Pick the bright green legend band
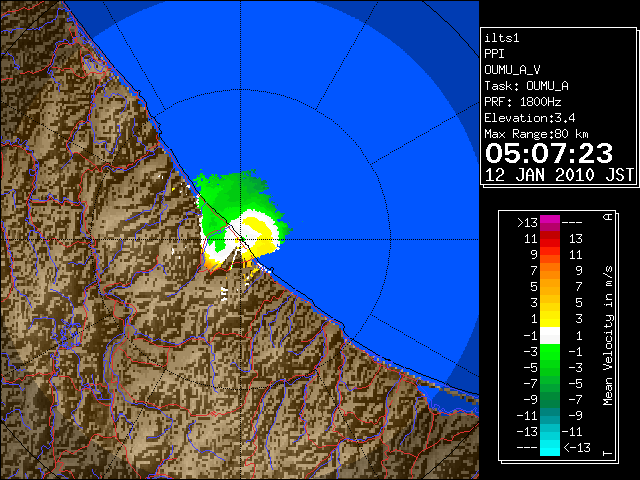This screenshot has width=640, height=480. click(550, 351)
